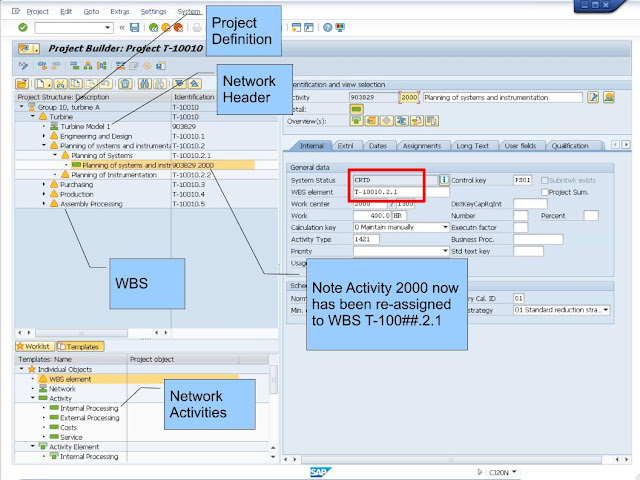Select the External Processing template
The image size is (640, 480).
89,418
